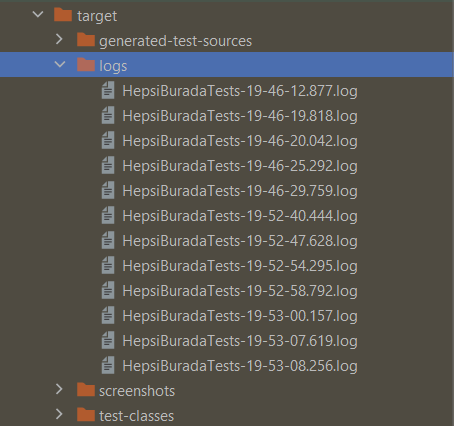Click the target folder icon
This screenshot has height=426, width=454.
point(63,15)
